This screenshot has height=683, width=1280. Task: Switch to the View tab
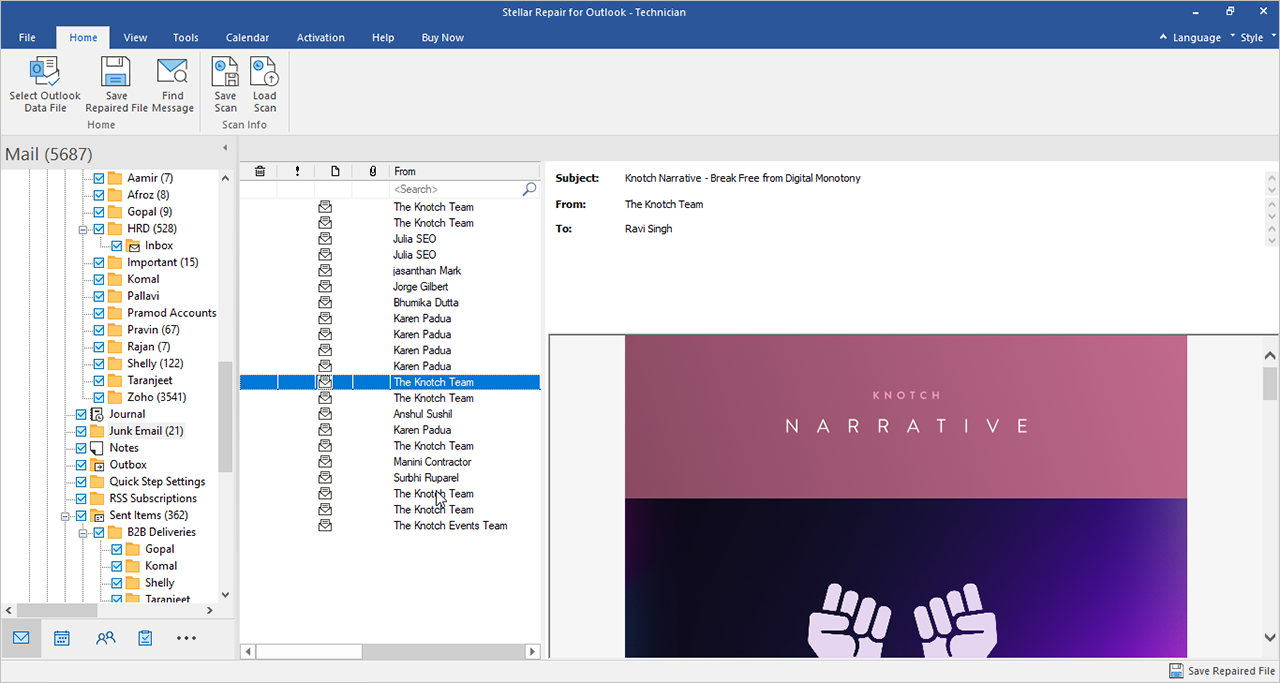[x=135, y=38]
